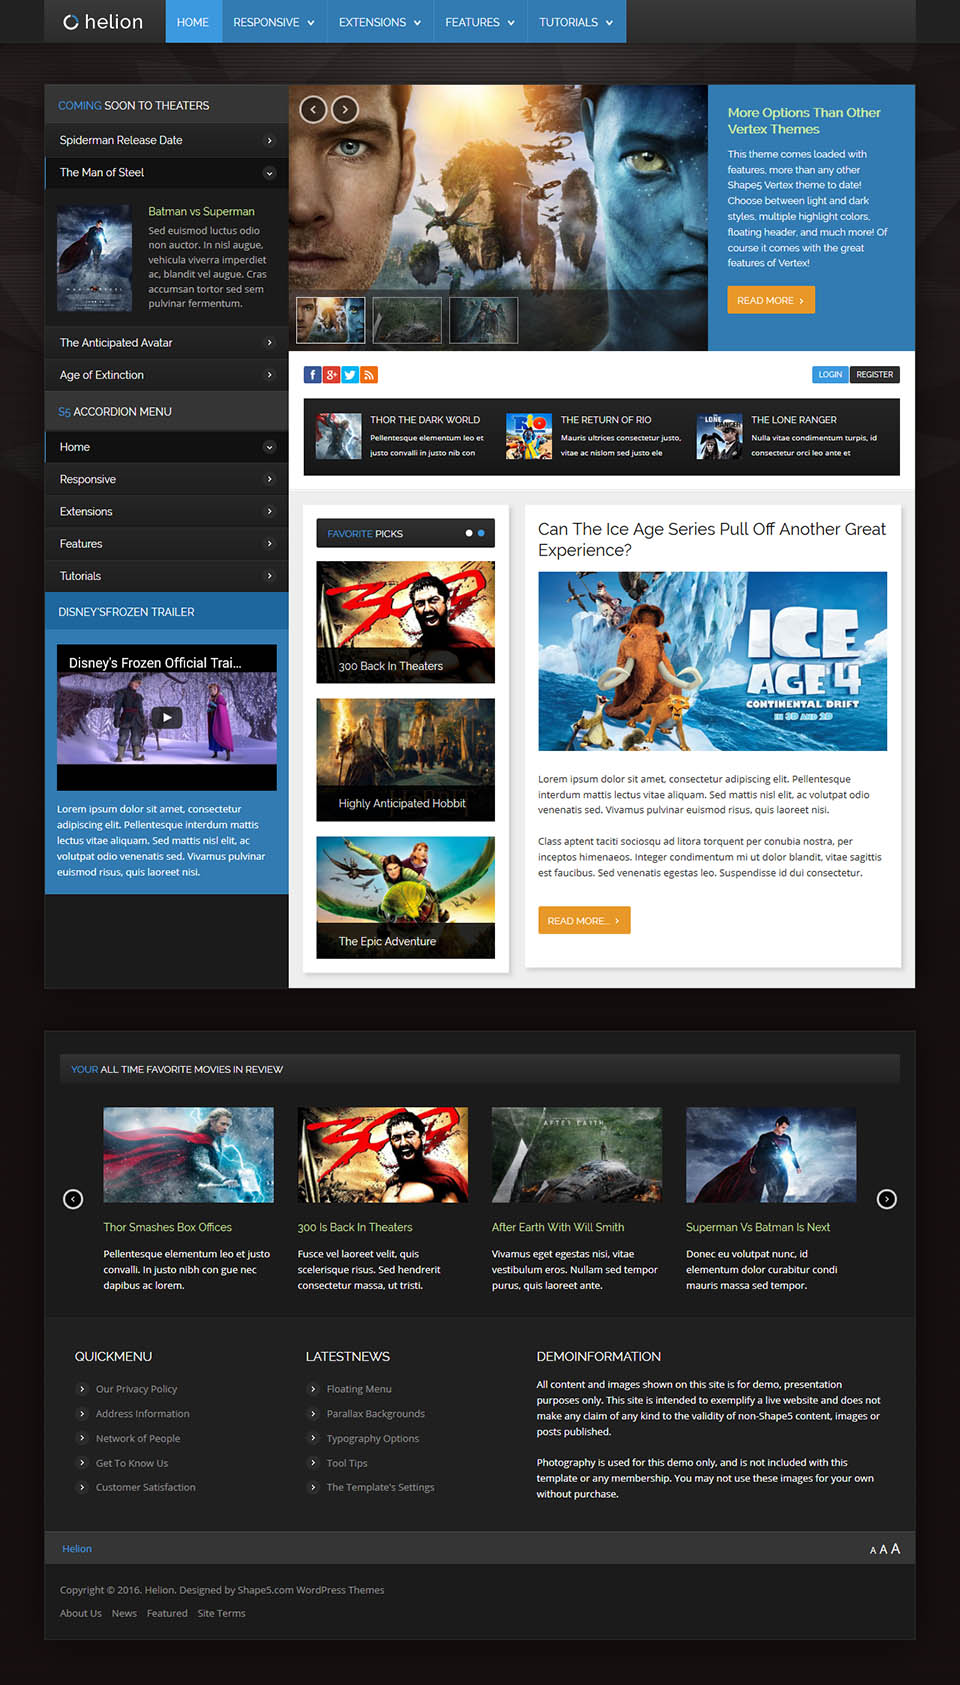Open the Twitter social icon
The image size is (960, 1685).
point(350,375)
